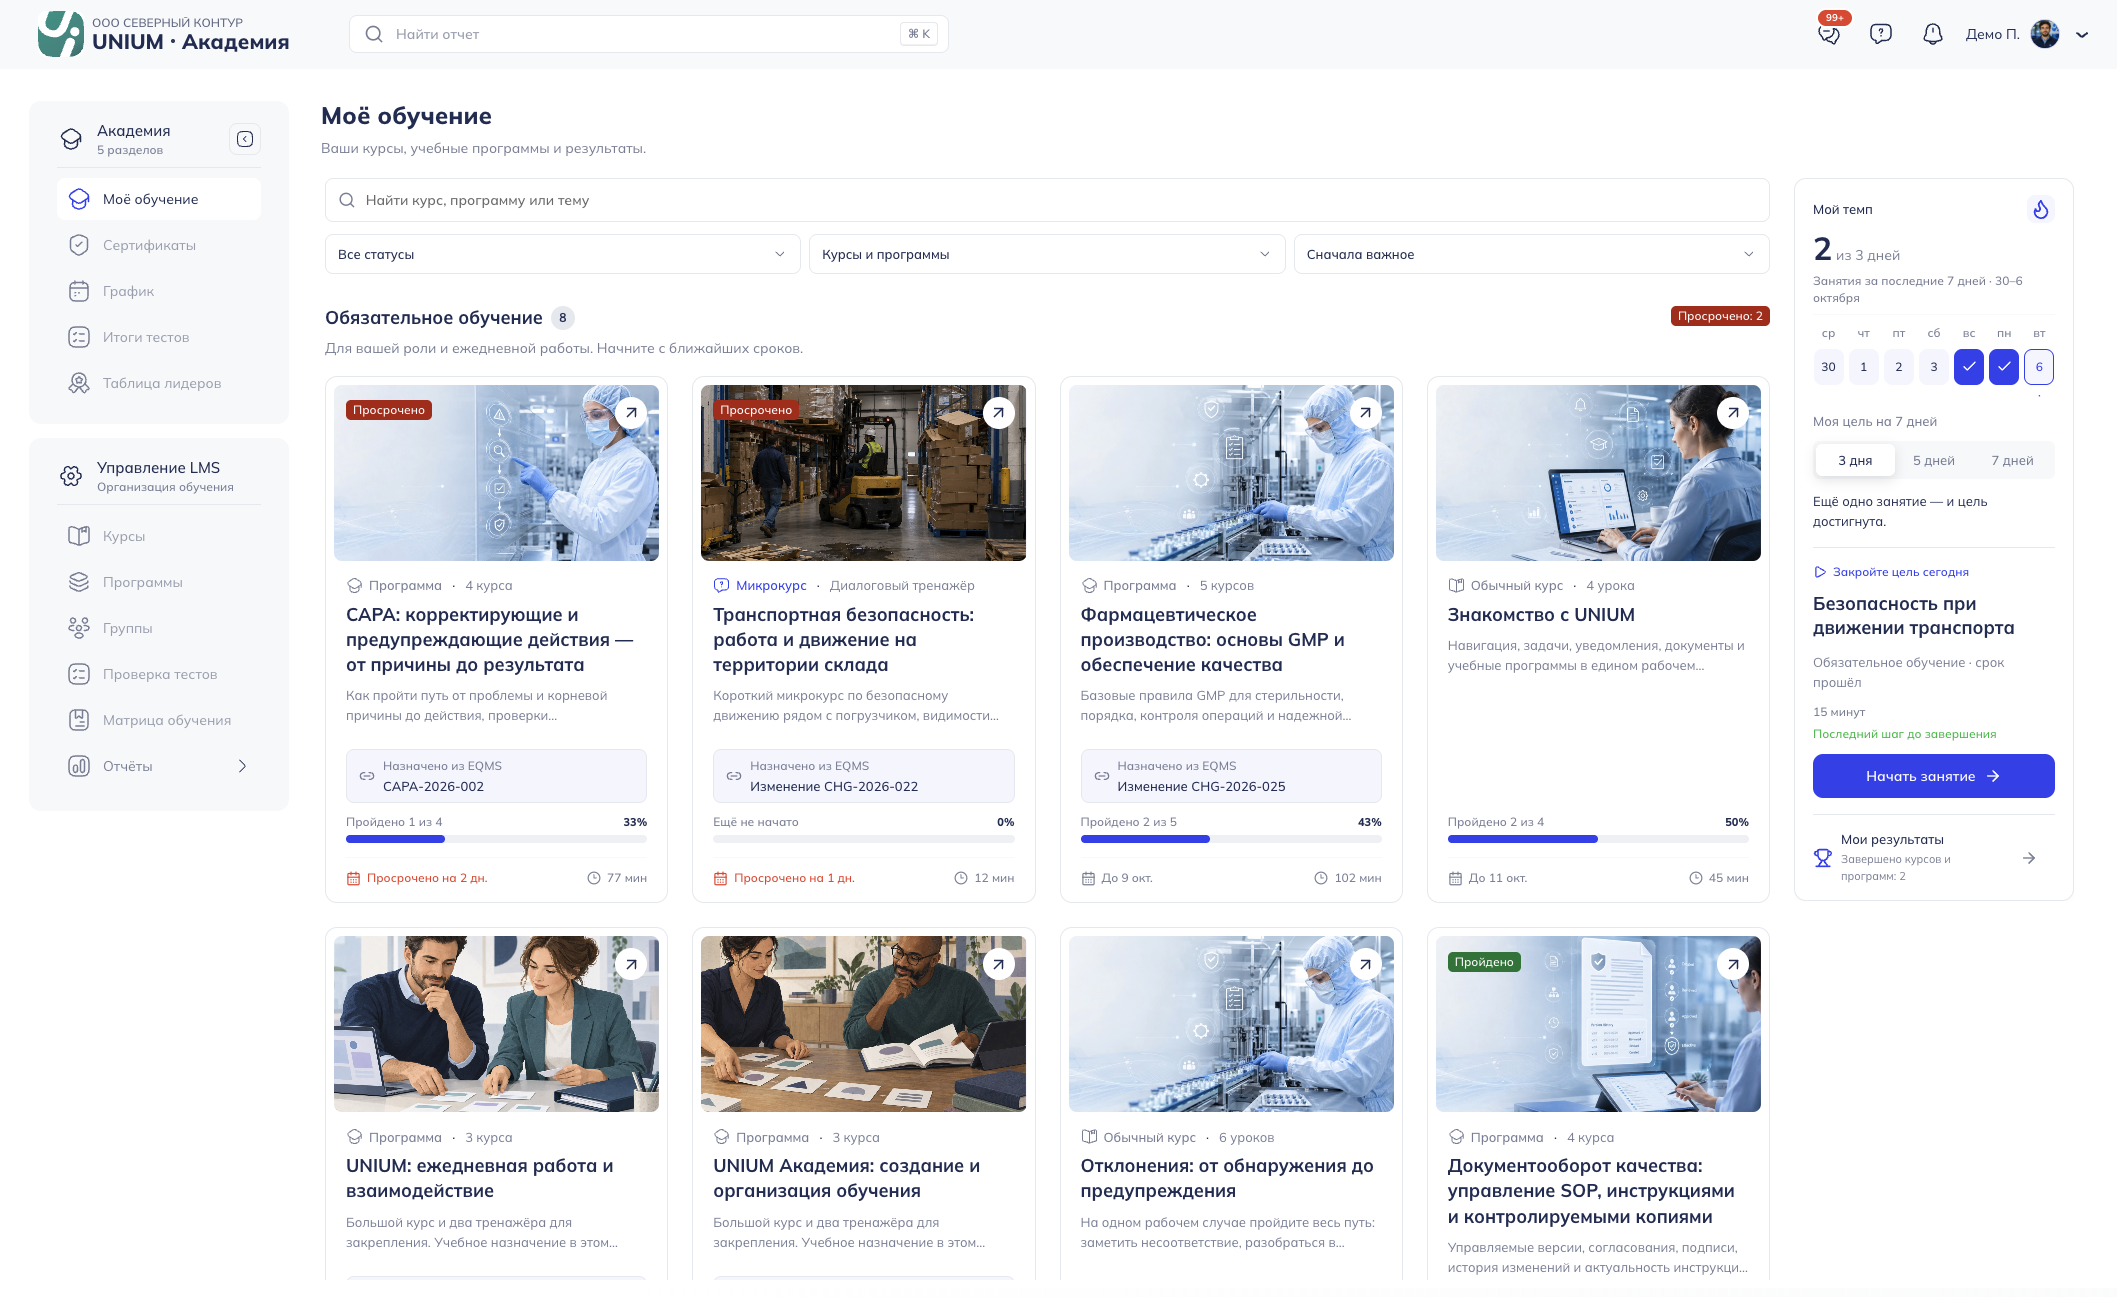This screenshot has height=1297, width=2117.
Task: Open Знакомство с UNIUM card arrow icon
Action: [x=1733, y=412]
